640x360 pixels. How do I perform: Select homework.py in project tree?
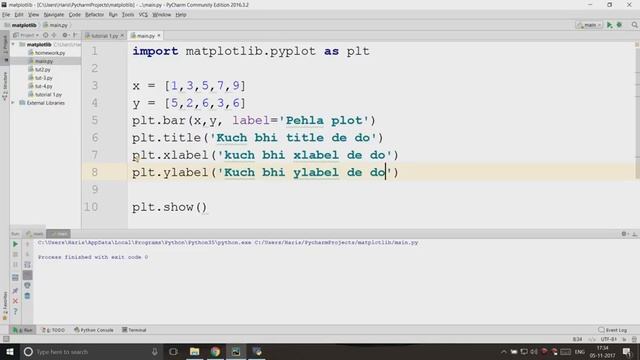click(46, 53)
